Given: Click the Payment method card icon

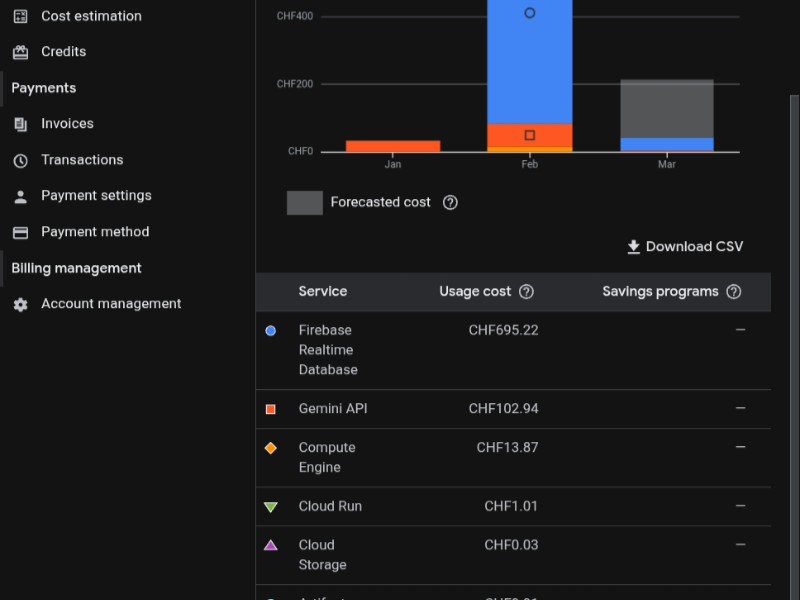Looking at the screenshot, I should [20, 232].
